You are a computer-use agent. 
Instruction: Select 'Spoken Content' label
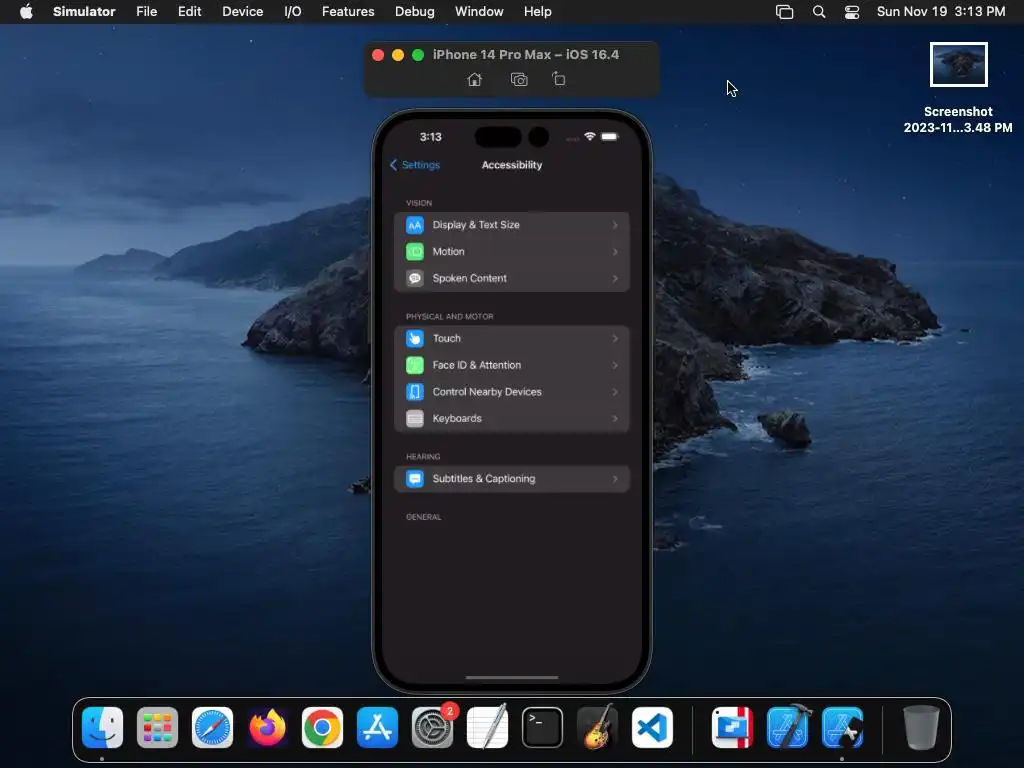[470, 278]
